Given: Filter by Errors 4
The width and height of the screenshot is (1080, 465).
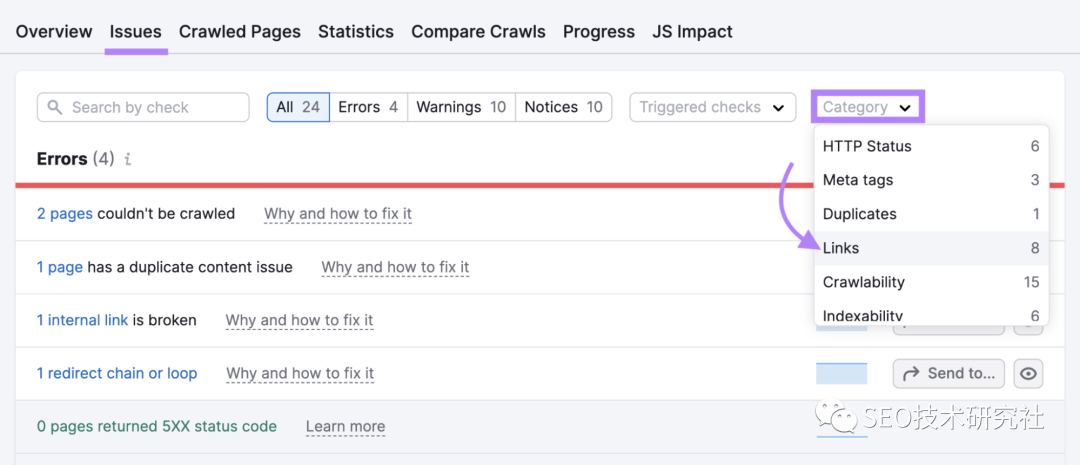Looking at the screenshot, I should (x=368, y=107).
